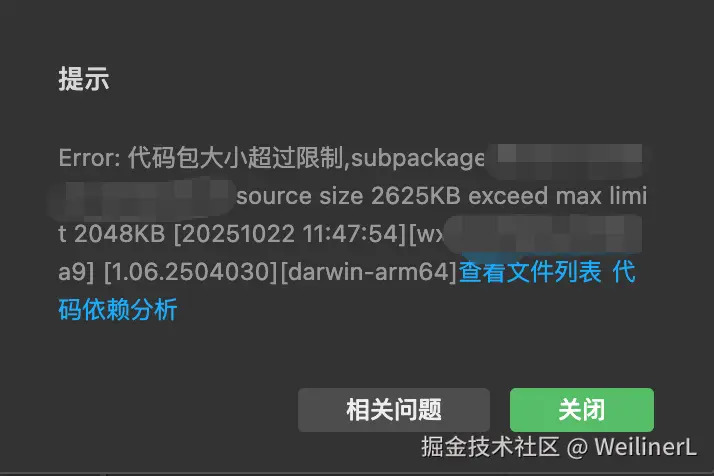The height and width of the screenshot is (476, 714).
Task: Click the 掘金技术社区 watermark text
Action: coord(490,447)
